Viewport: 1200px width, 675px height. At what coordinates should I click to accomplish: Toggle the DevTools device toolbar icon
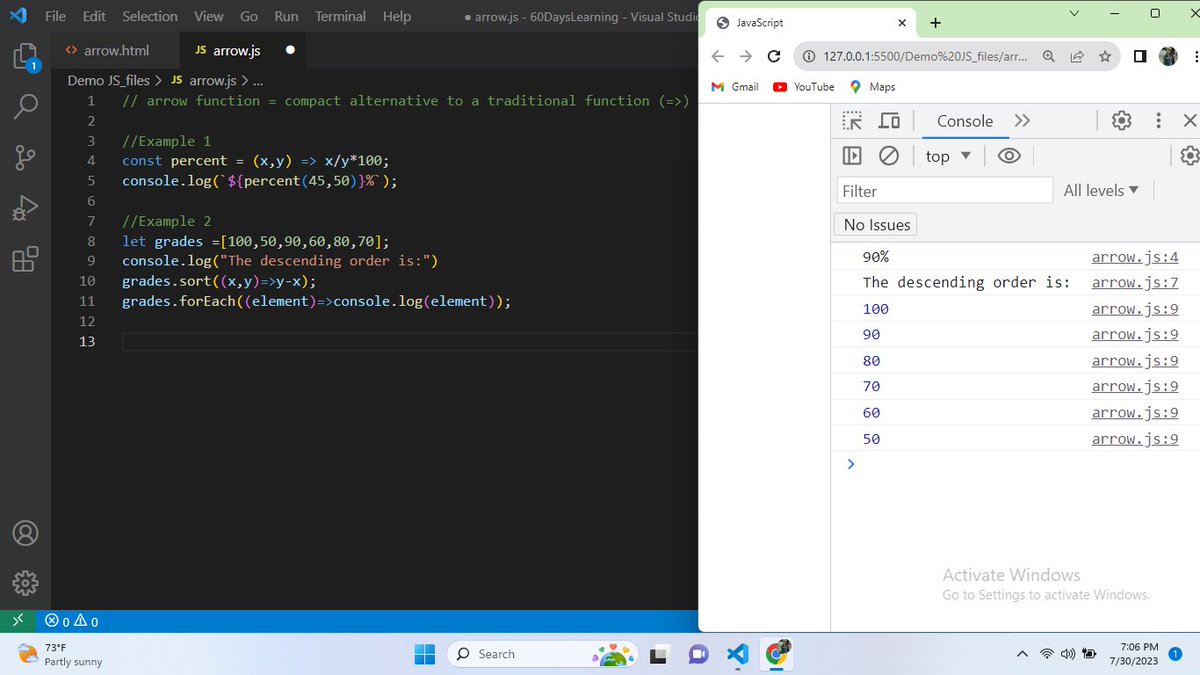point(888,121)
